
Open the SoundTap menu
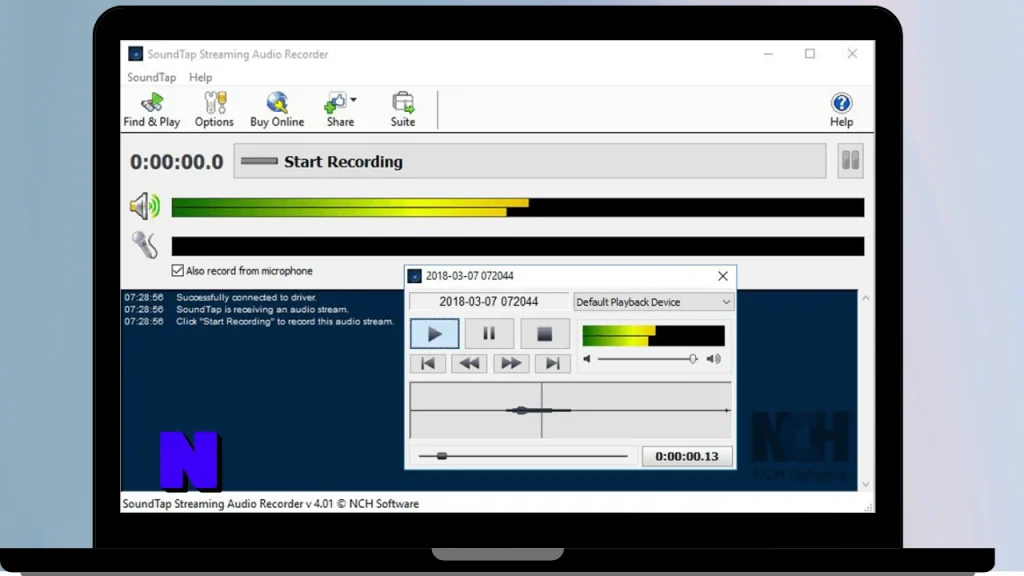(152, 77)
